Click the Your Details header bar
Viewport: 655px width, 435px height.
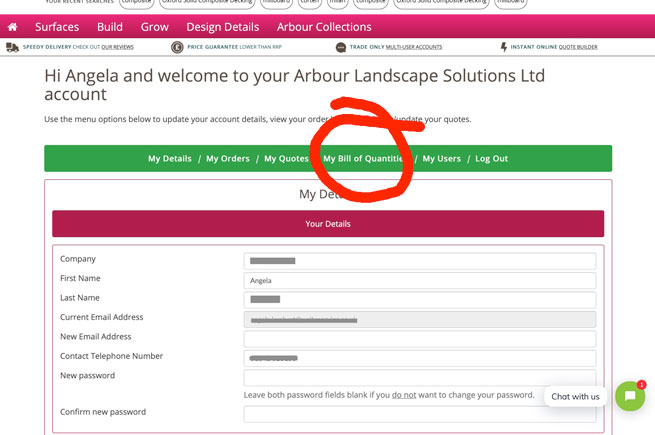328,224
